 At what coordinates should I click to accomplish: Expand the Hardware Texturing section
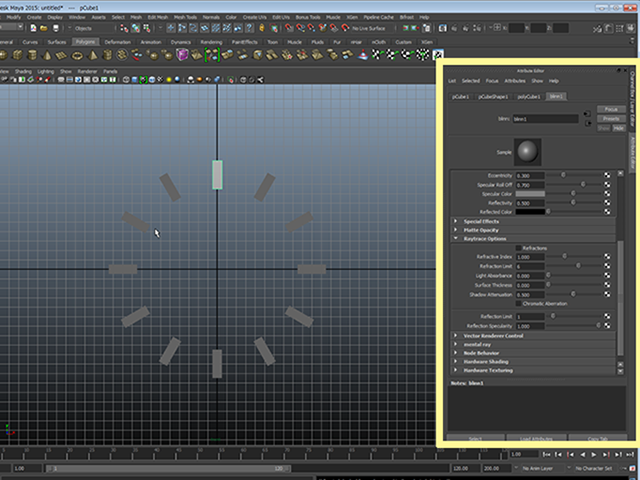point(533,370)
